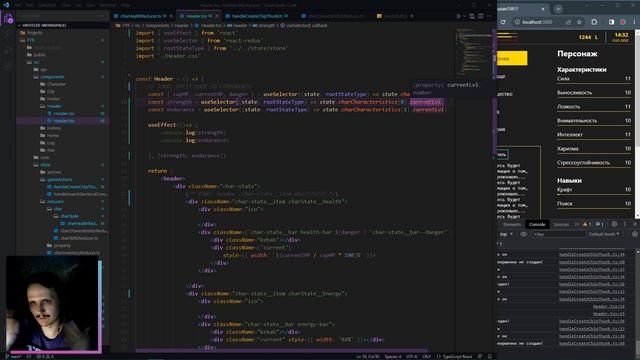Screen dimensions: 640x360
Task: Open notifications bell in VS Code status bar
Action: point(489,357)
